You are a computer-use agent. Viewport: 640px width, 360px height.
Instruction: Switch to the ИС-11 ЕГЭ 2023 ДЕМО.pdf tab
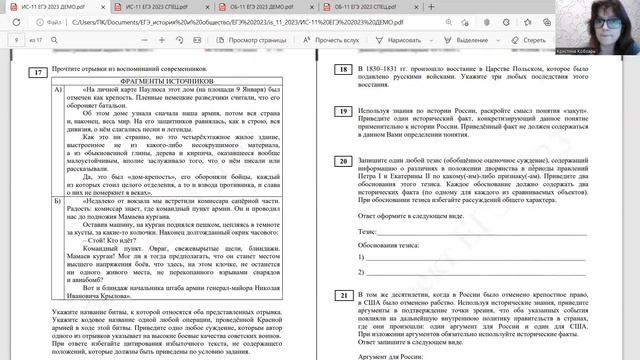pyautogui.click(x=53, y=7)
